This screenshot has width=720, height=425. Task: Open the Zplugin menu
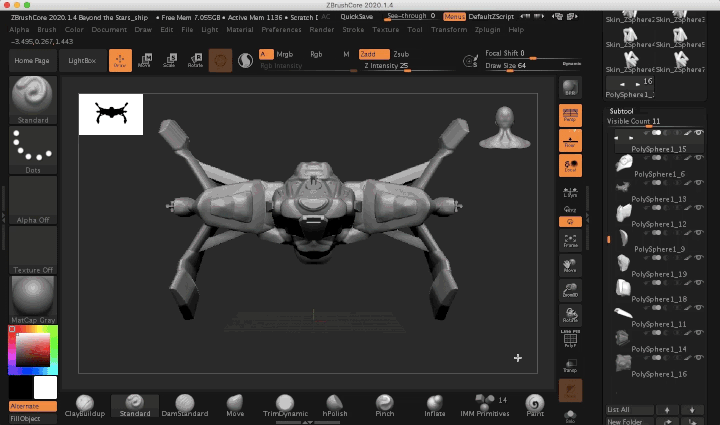(490, 30)
